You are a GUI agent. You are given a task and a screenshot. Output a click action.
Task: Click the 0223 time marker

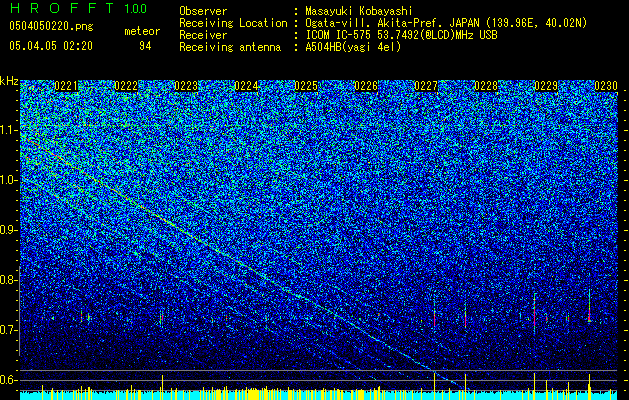point(186,86)
